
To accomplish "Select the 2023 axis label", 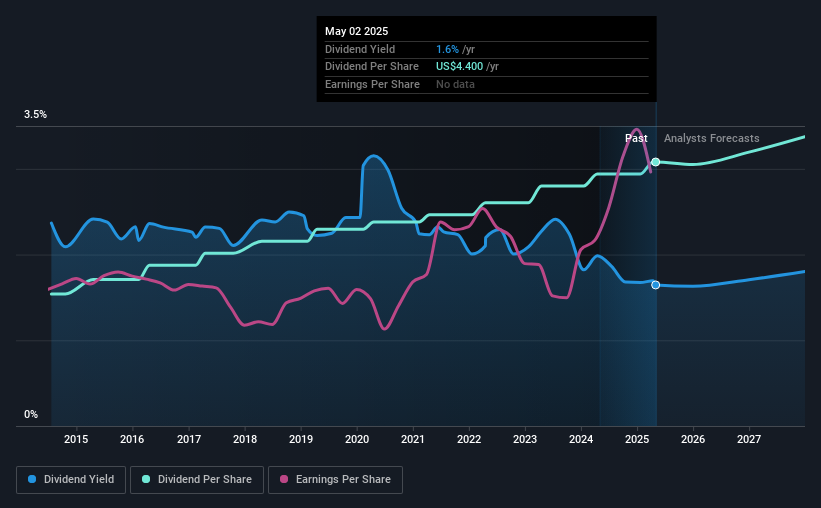I will [x=525, y=439].
